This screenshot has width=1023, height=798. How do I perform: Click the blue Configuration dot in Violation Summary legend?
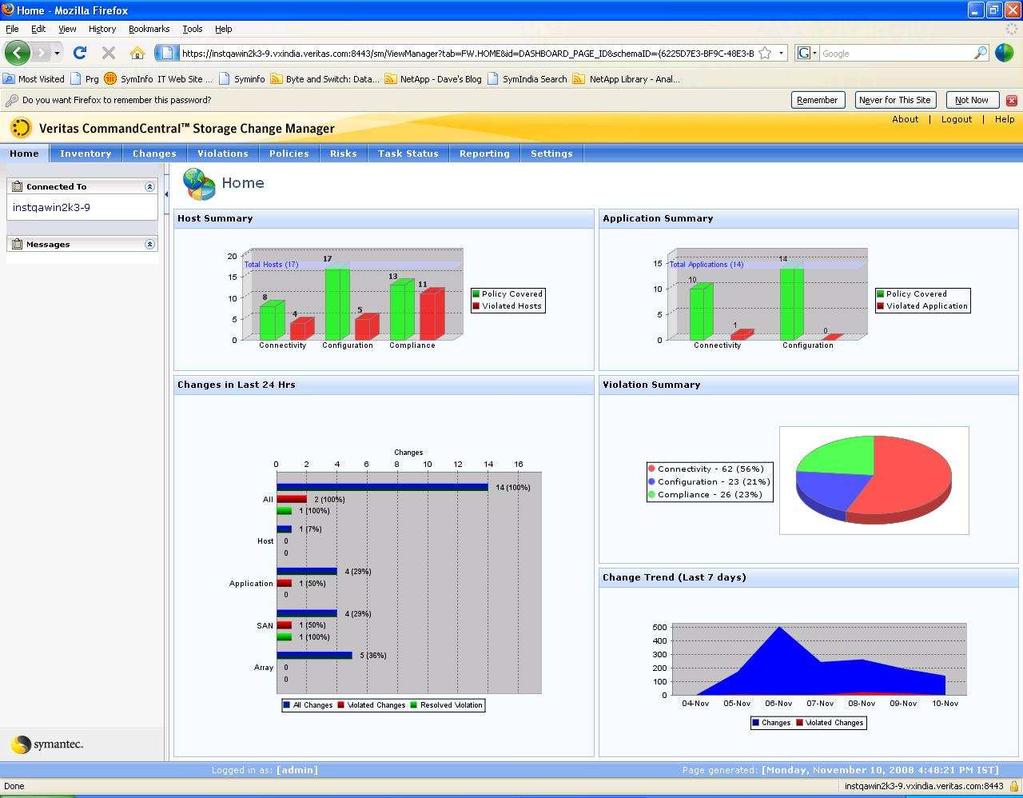pos(652,482)
